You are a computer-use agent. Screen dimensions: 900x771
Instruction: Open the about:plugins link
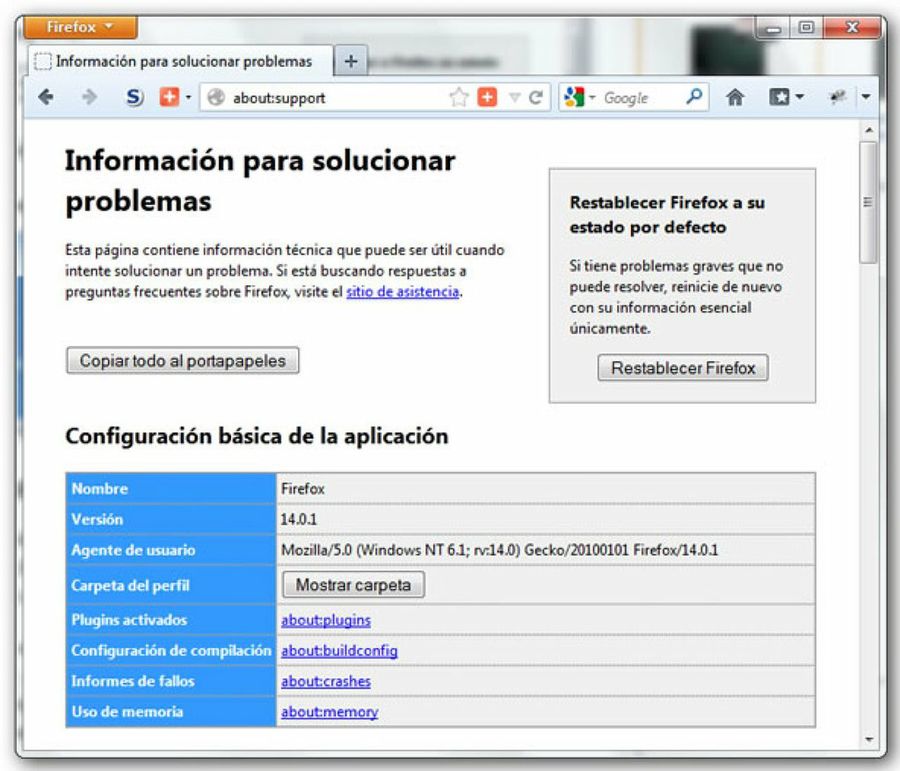[325, 620]
